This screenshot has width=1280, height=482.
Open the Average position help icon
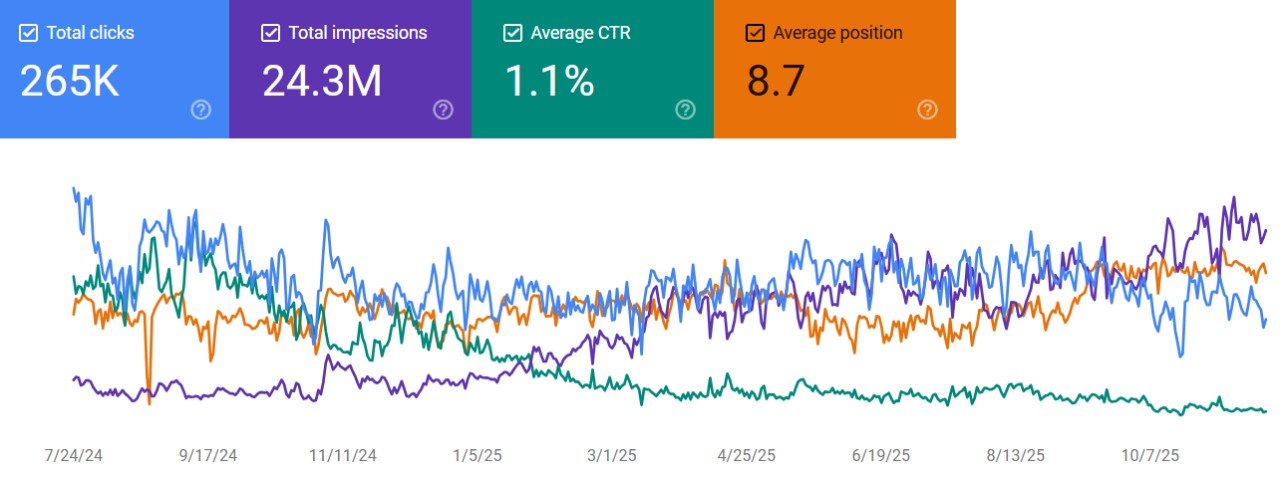click(x=927, y=110)
